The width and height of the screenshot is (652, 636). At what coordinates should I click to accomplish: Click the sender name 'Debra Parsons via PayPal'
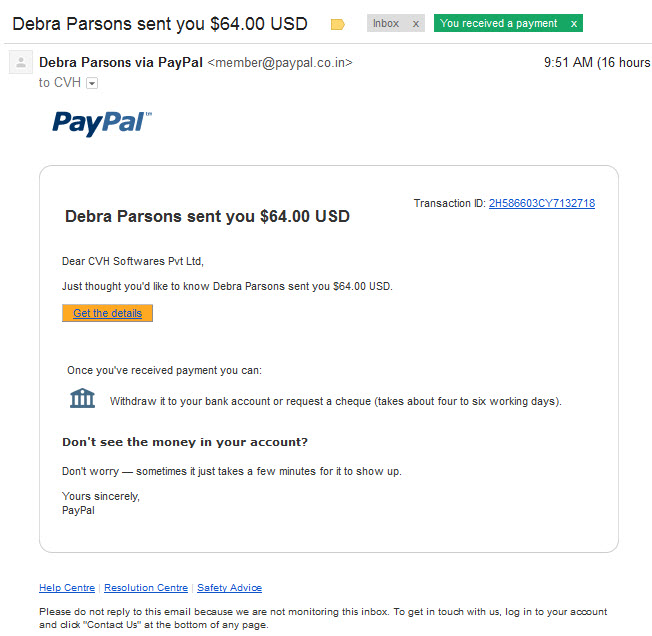point(121,62)
